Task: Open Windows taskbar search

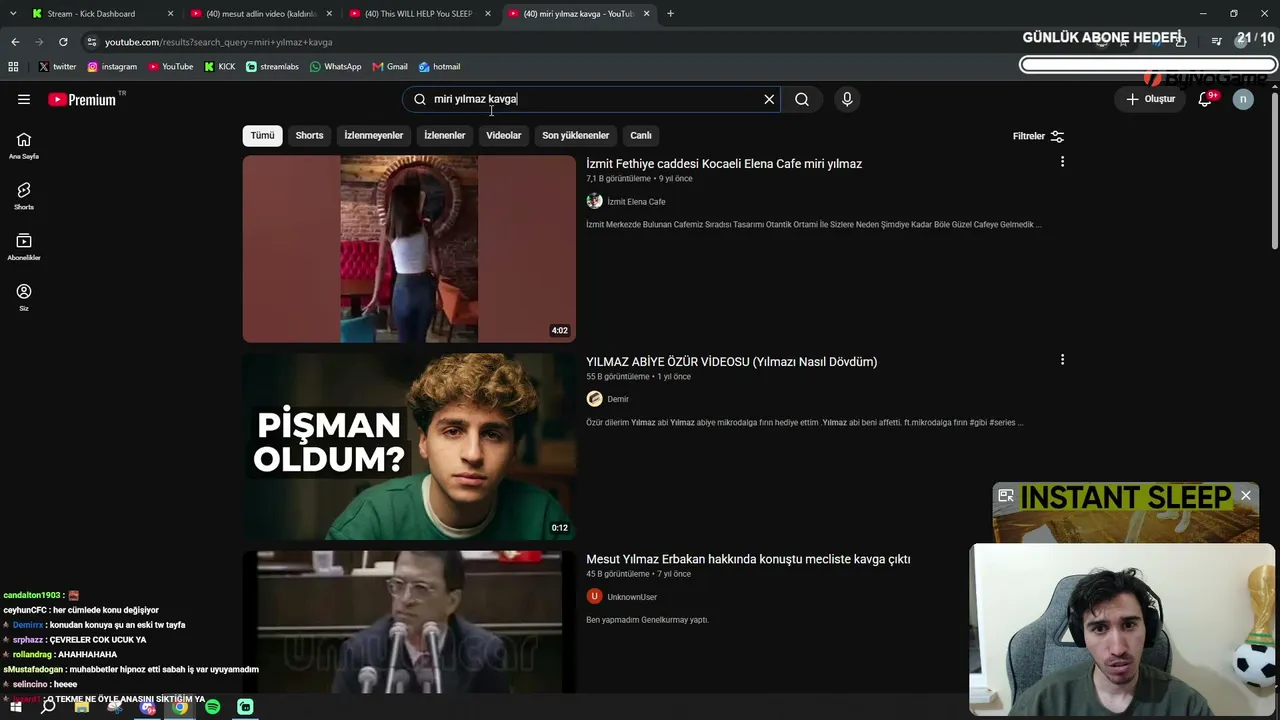Action: point(48,707)
